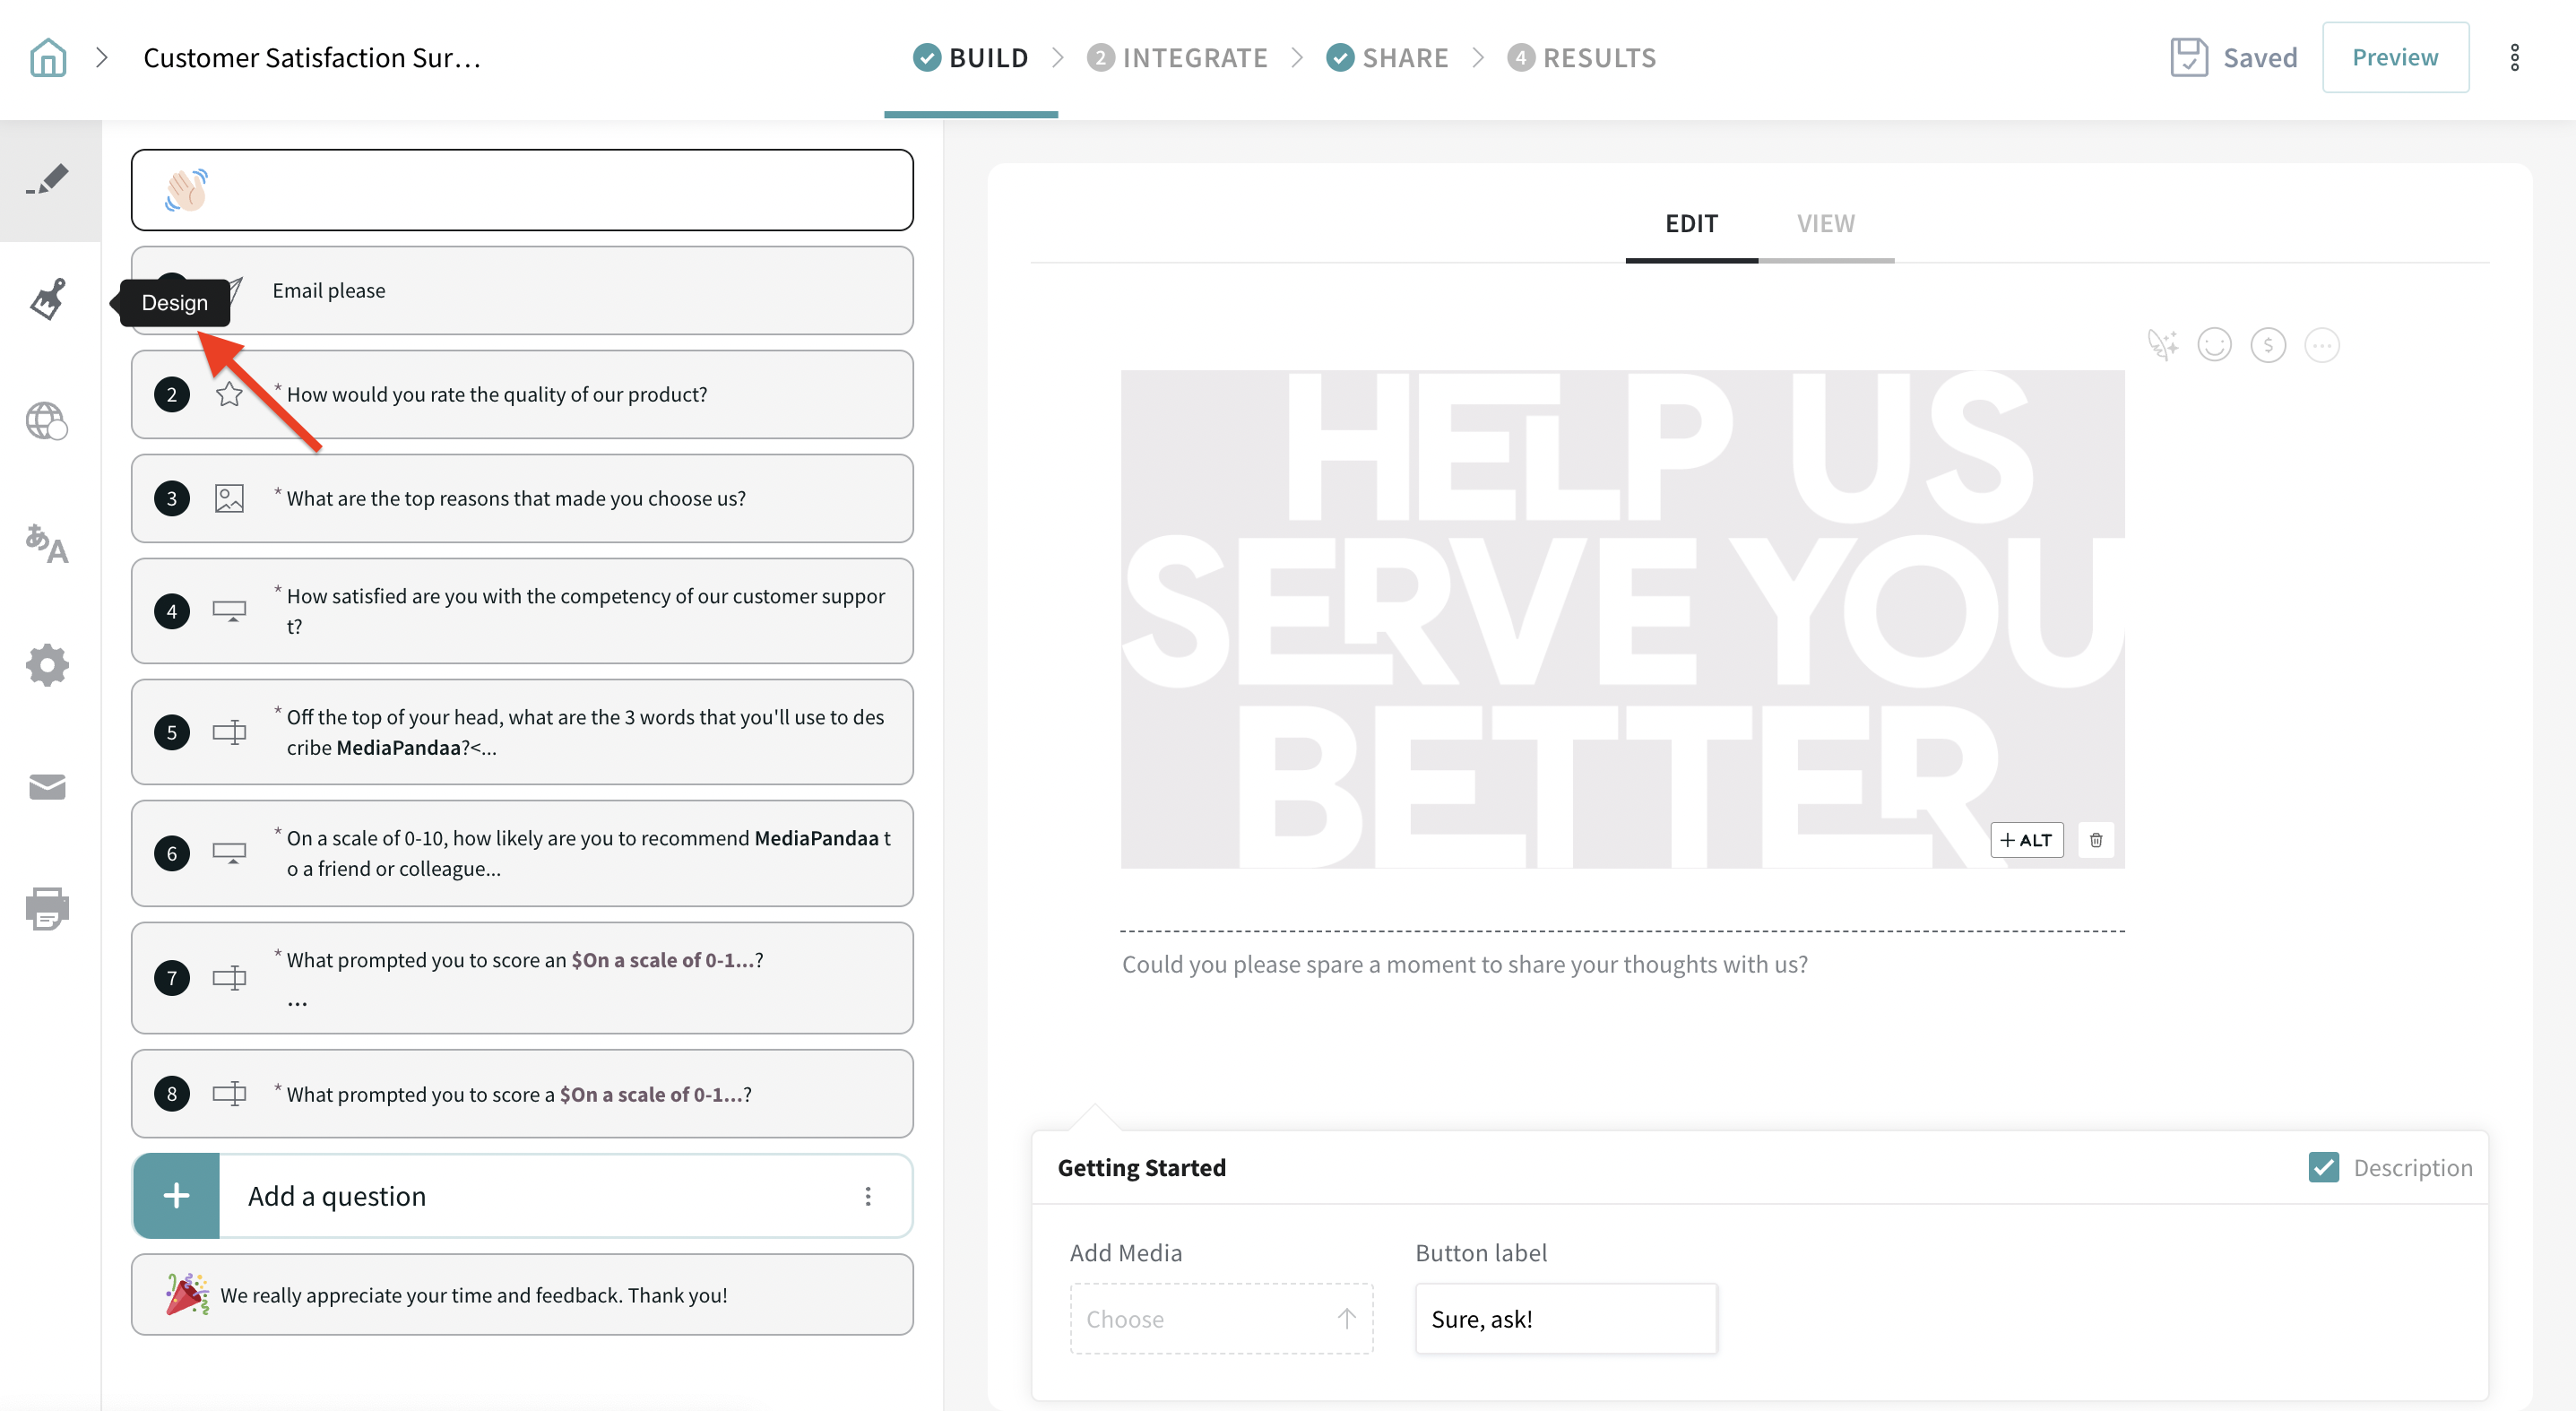Screen dimensions: 2576x1411
Task: Open the globe language settings icon
Action: (x=46, y=421)
